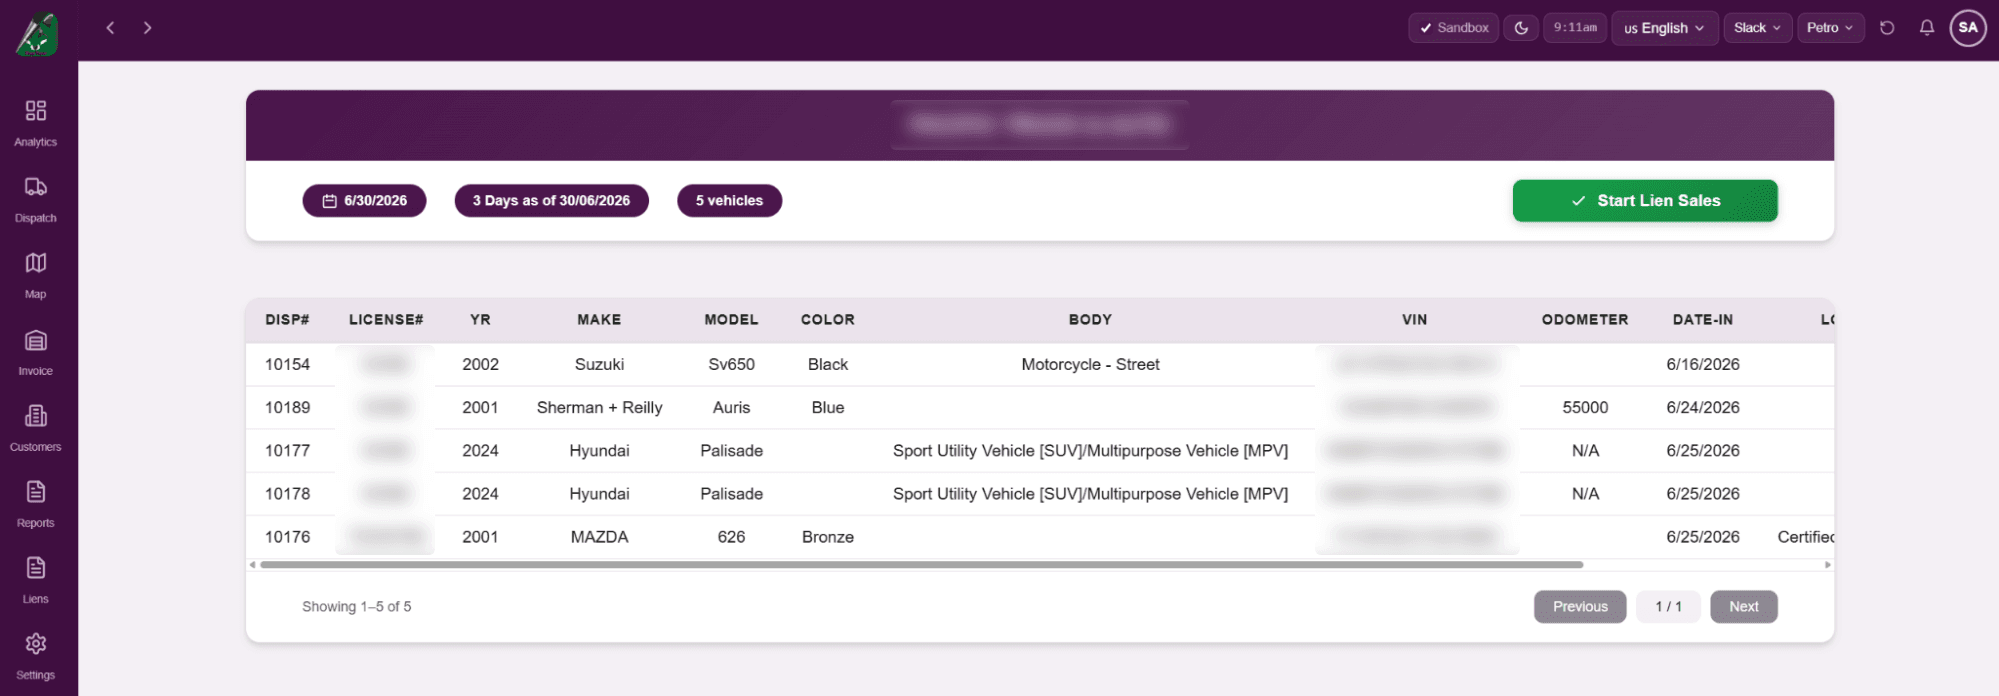
Task: Click the Suzuki make cell
Action: (x=599, y=364)
